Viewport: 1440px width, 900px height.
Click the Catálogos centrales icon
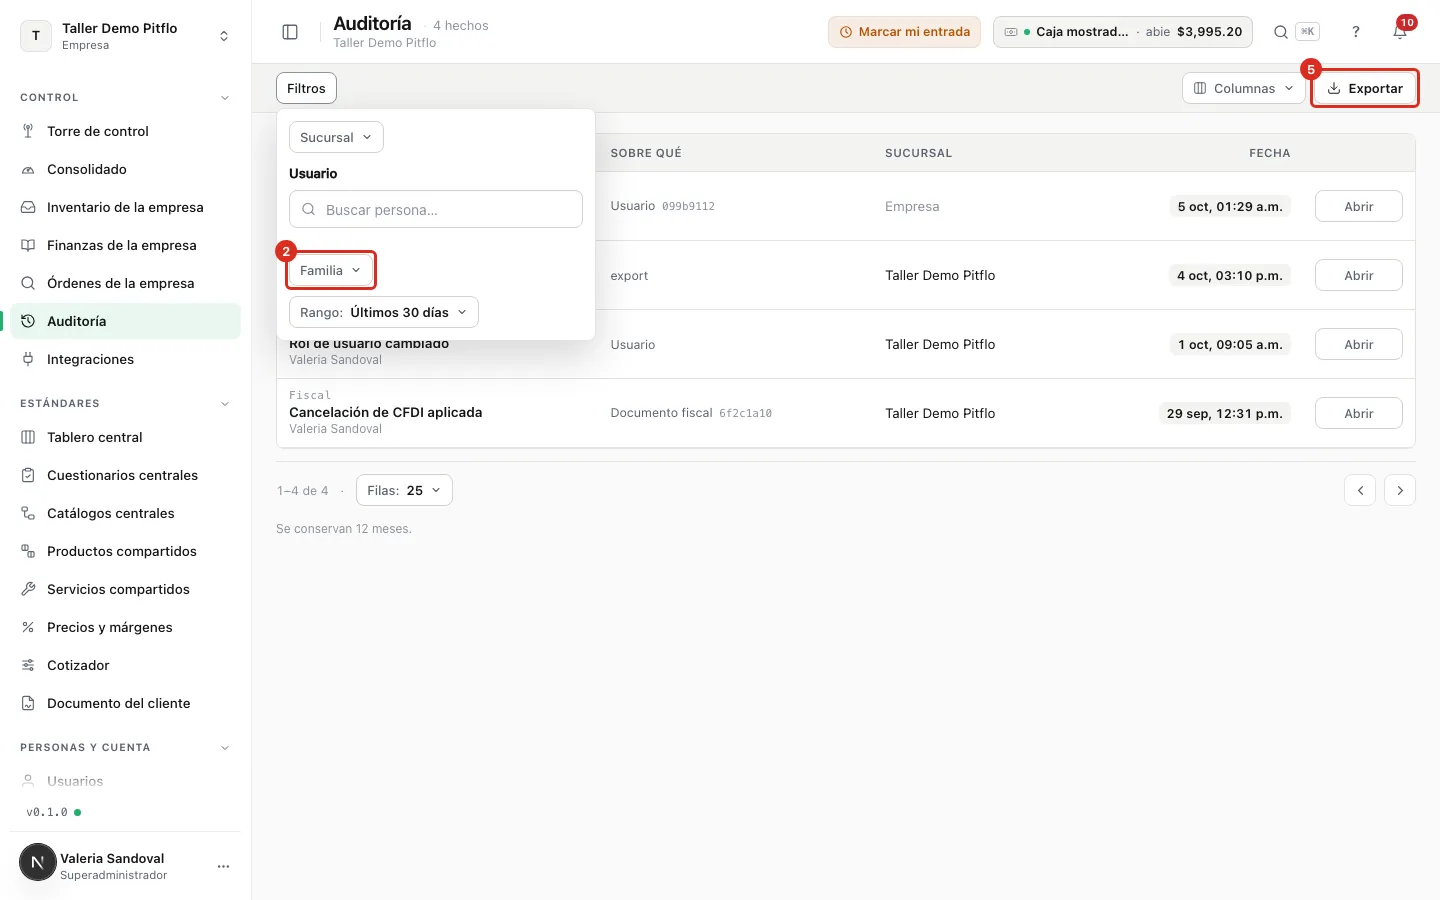pyautogui.click(x=28, y=513)
